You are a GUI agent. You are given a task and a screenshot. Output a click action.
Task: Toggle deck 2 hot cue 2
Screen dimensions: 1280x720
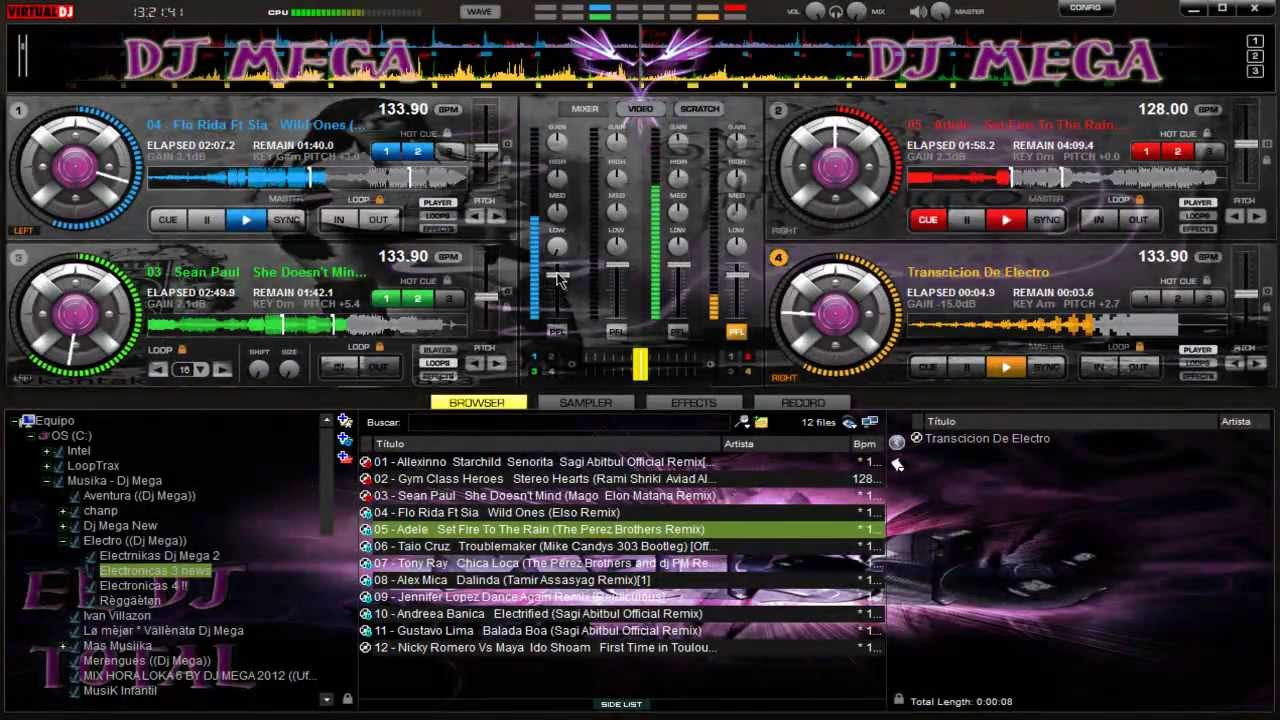coord(1177,151)
